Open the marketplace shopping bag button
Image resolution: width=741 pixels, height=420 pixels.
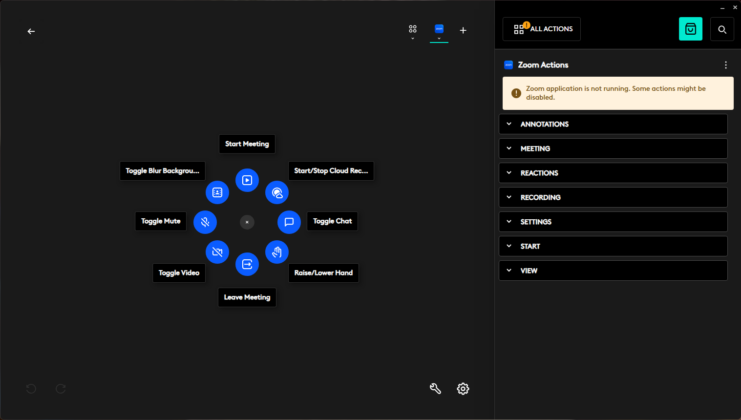point(690,29)
